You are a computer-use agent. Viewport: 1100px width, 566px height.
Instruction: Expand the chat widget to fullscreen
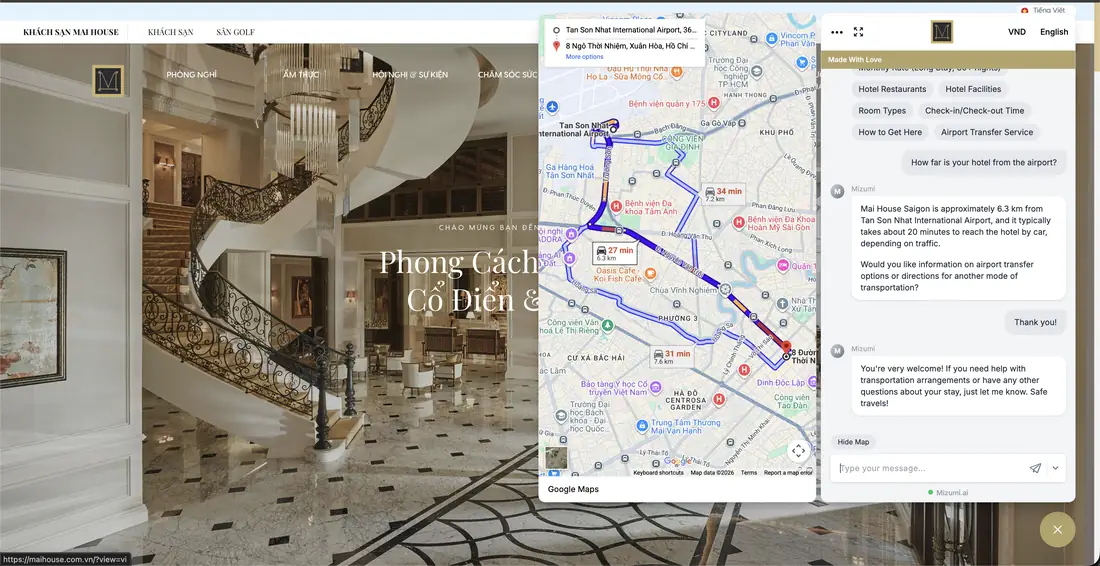(858, 32)
